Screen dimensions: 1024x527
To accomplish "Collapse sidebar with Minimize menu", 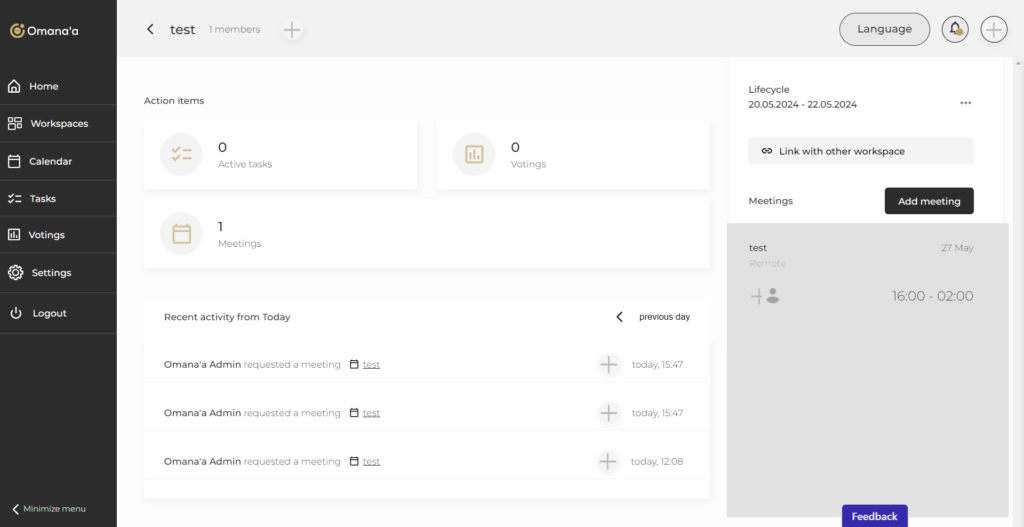I will coord(48,508).
